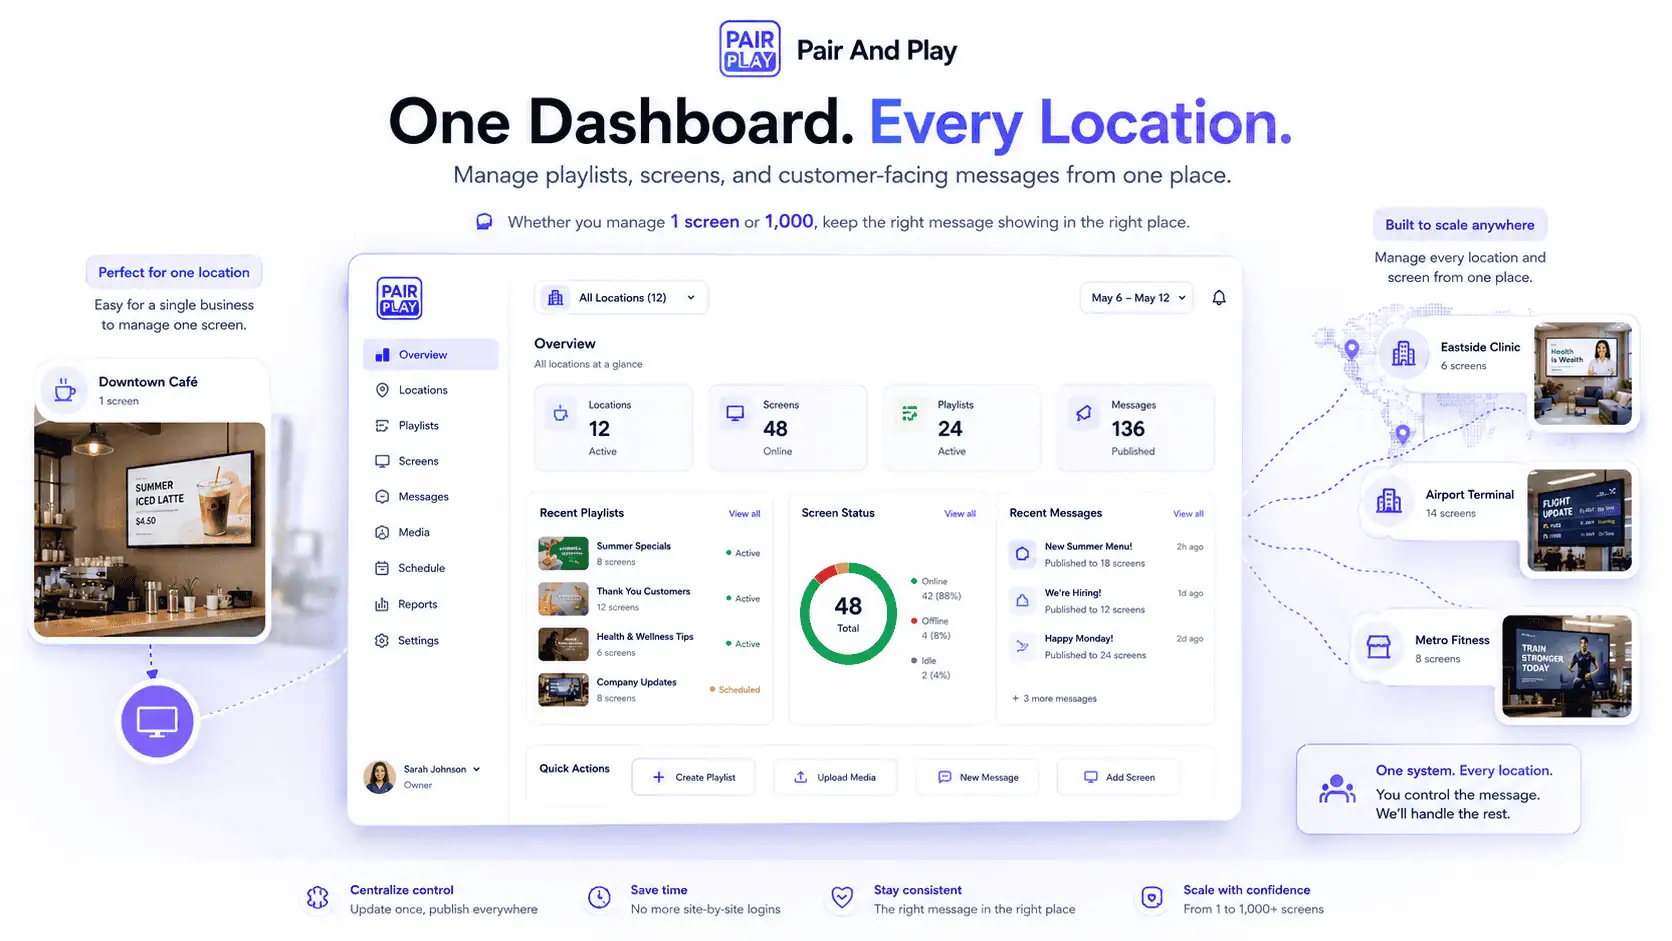Click the Eastside Clinic building icon

(x=1404, y=354)
